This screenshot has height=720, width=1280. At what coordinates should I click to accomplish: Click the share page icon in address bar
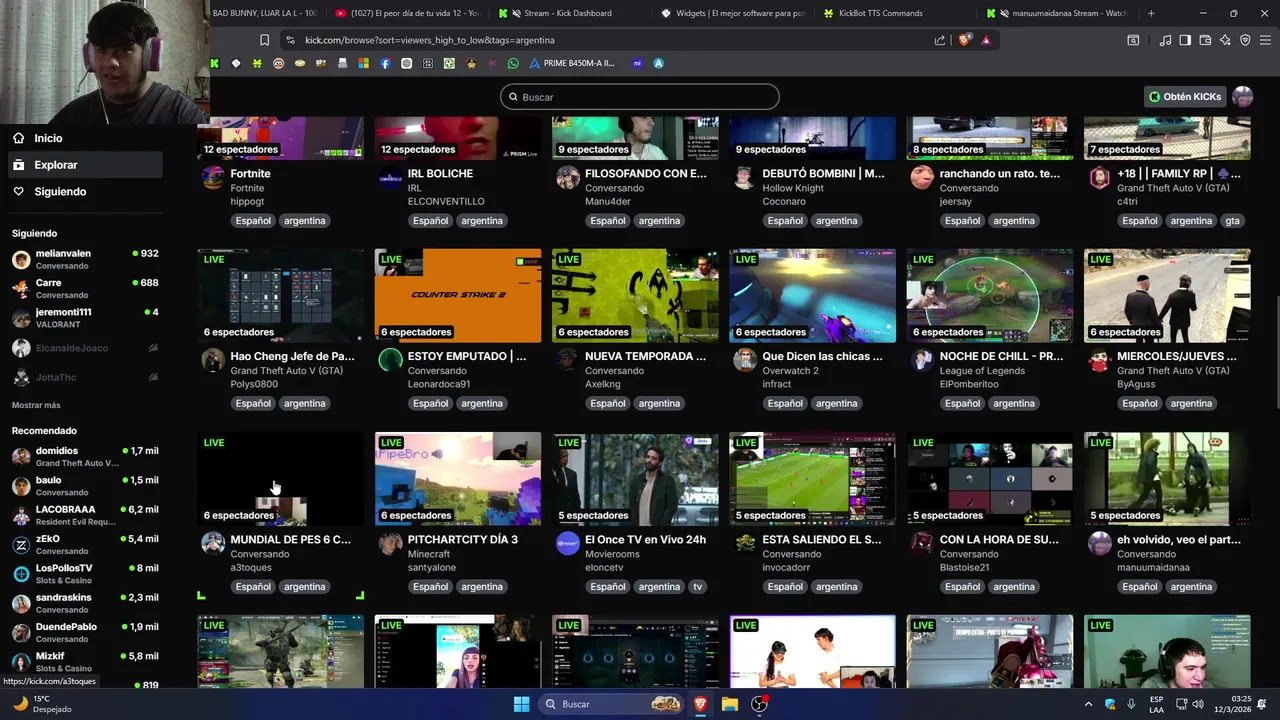coord(940,40)
